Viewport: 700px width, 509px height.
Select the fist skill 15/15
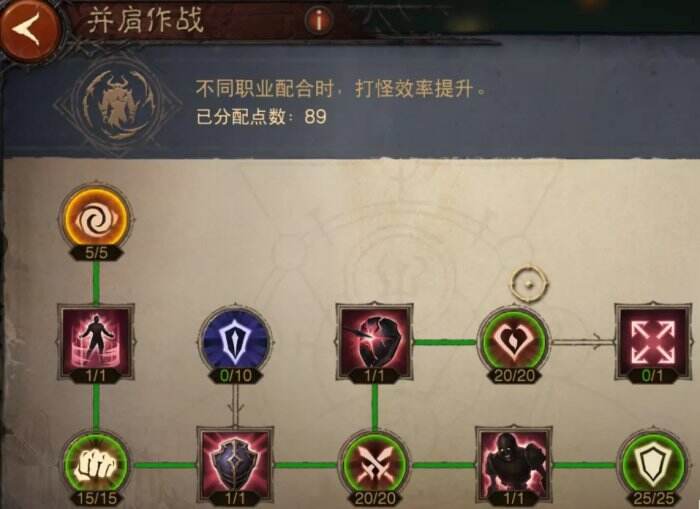pyautogui.click(x=96, y=466)
